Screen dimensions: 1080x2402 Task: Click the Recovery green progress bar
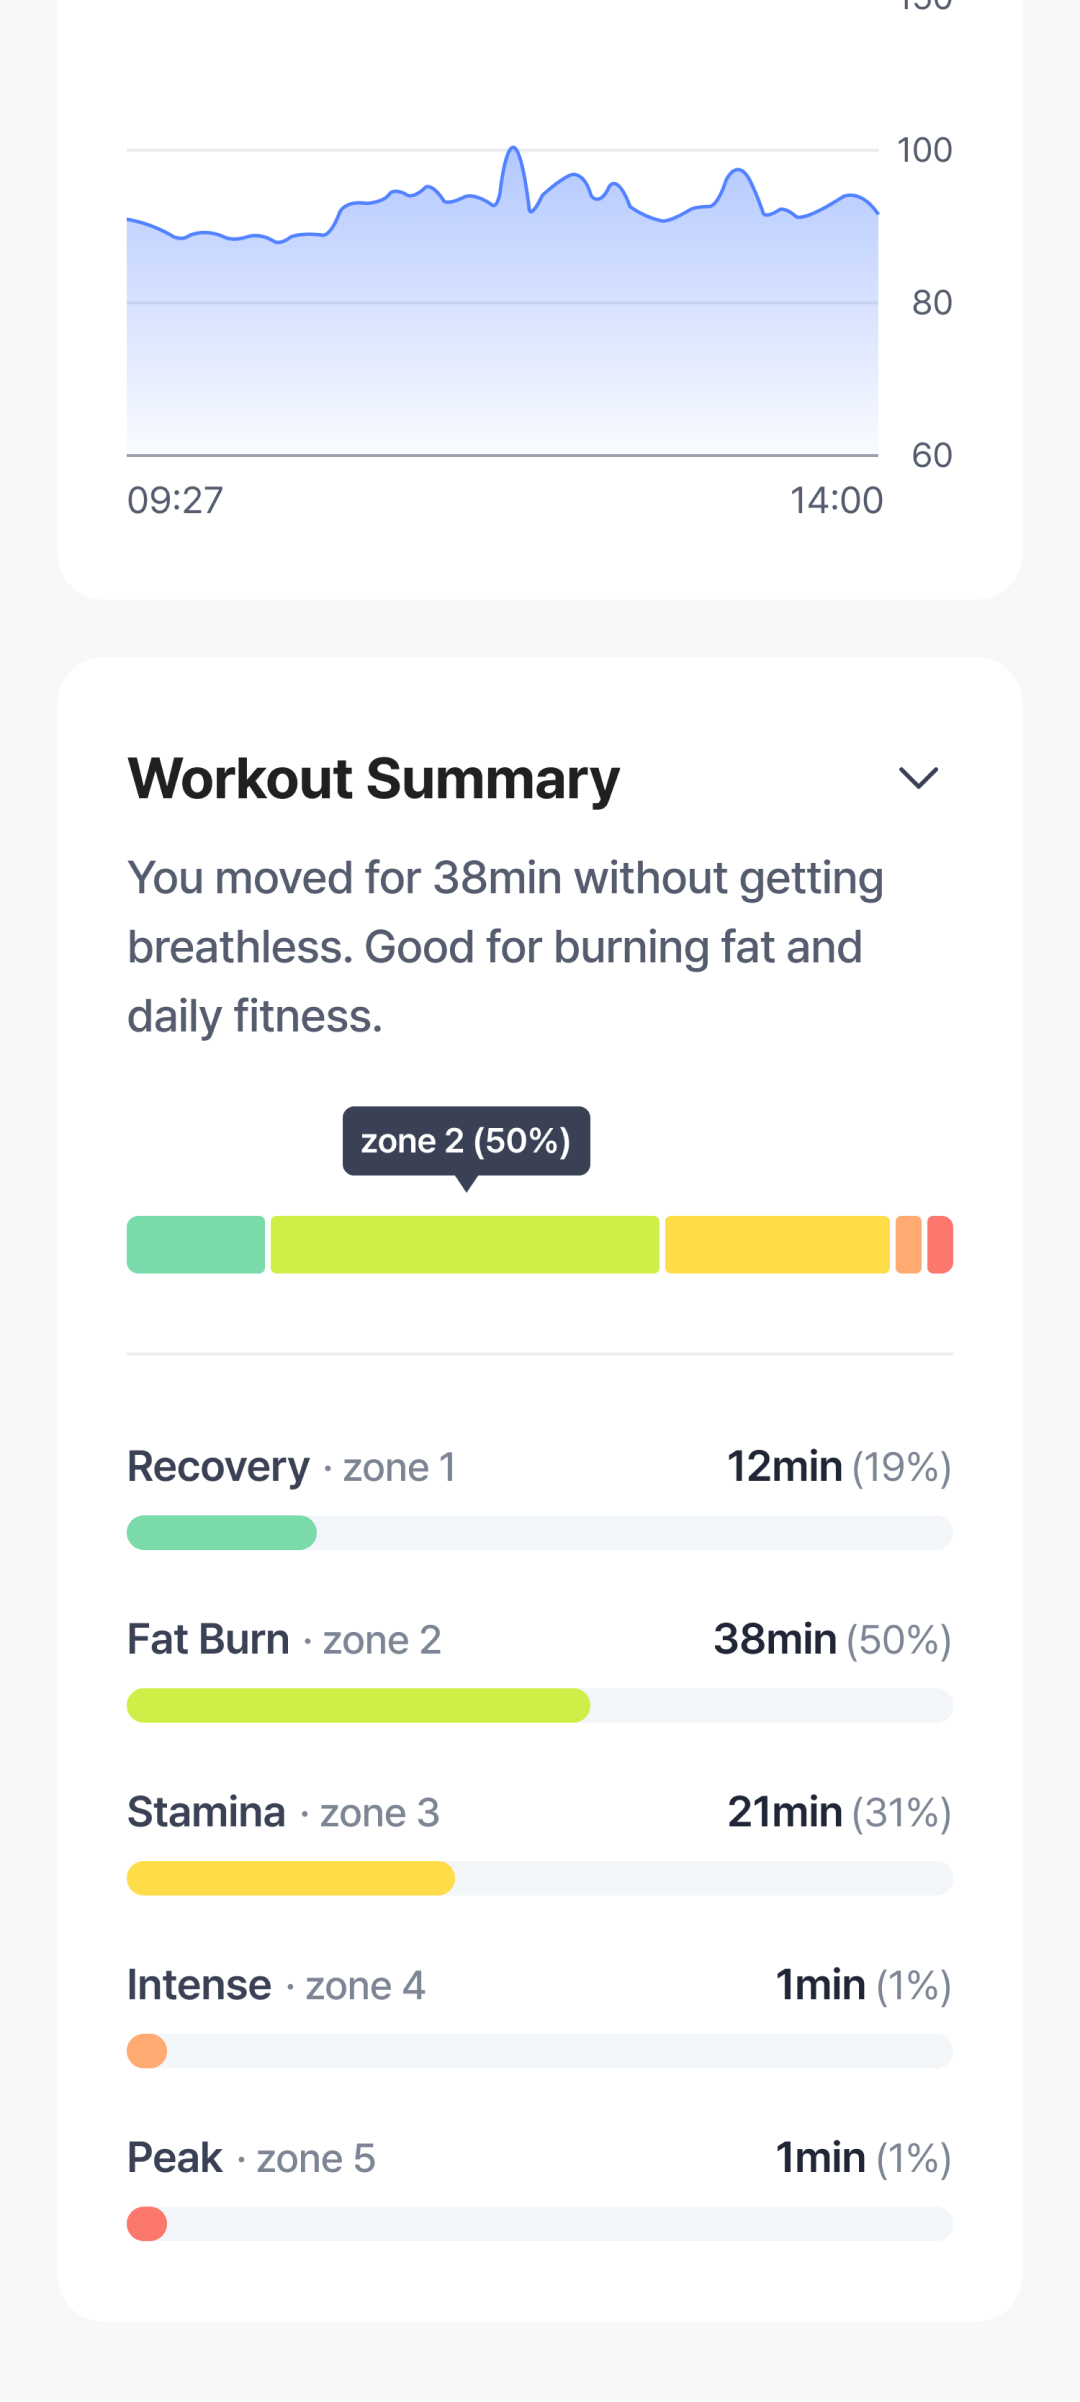coord(222,1532)
